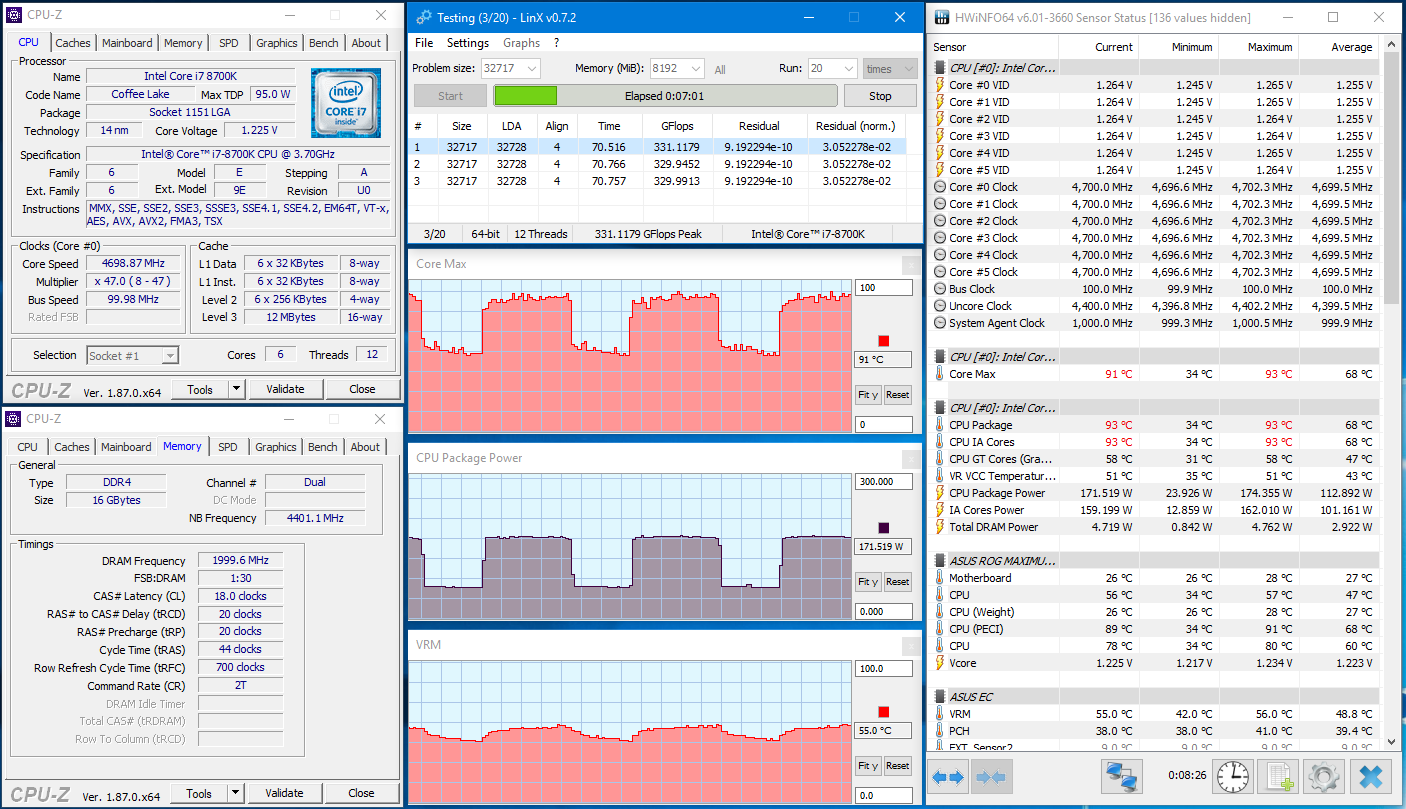
Task: Start logging with the sheet-plus icon
Action: (1277, 776)
